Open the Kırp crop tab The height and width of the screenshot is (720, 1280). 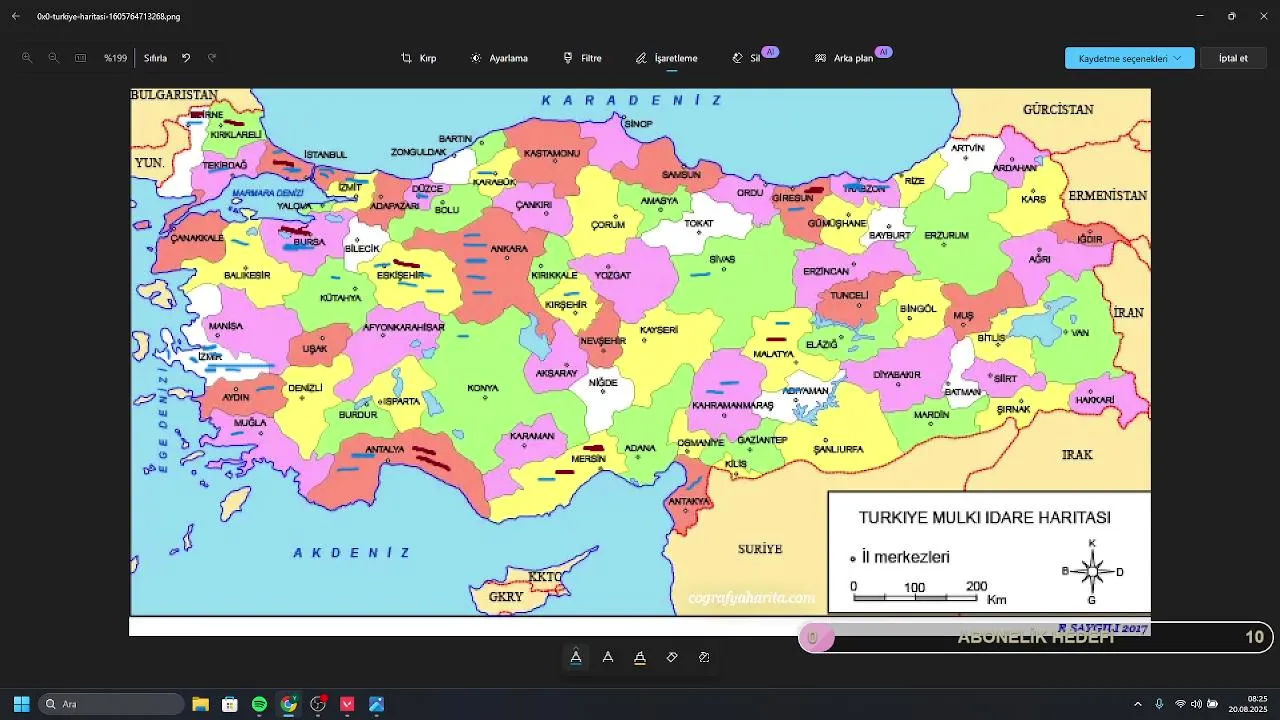418,58
